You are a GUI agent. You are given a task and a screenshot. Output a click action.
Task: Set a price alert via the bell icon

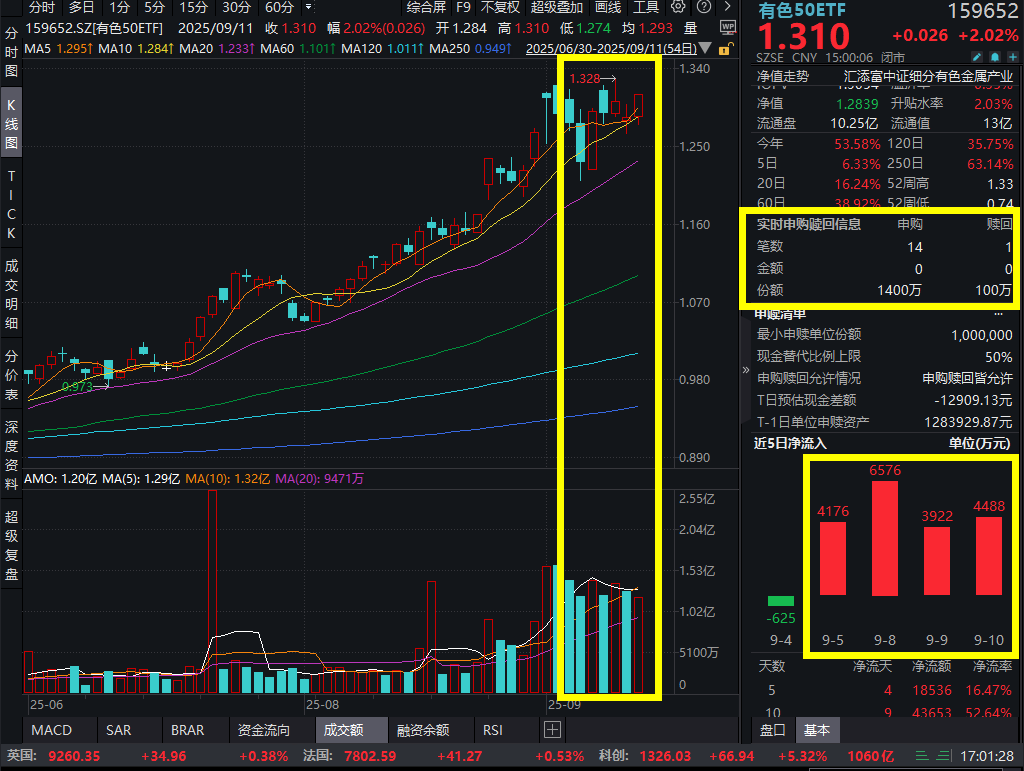[x=995, y=58]
